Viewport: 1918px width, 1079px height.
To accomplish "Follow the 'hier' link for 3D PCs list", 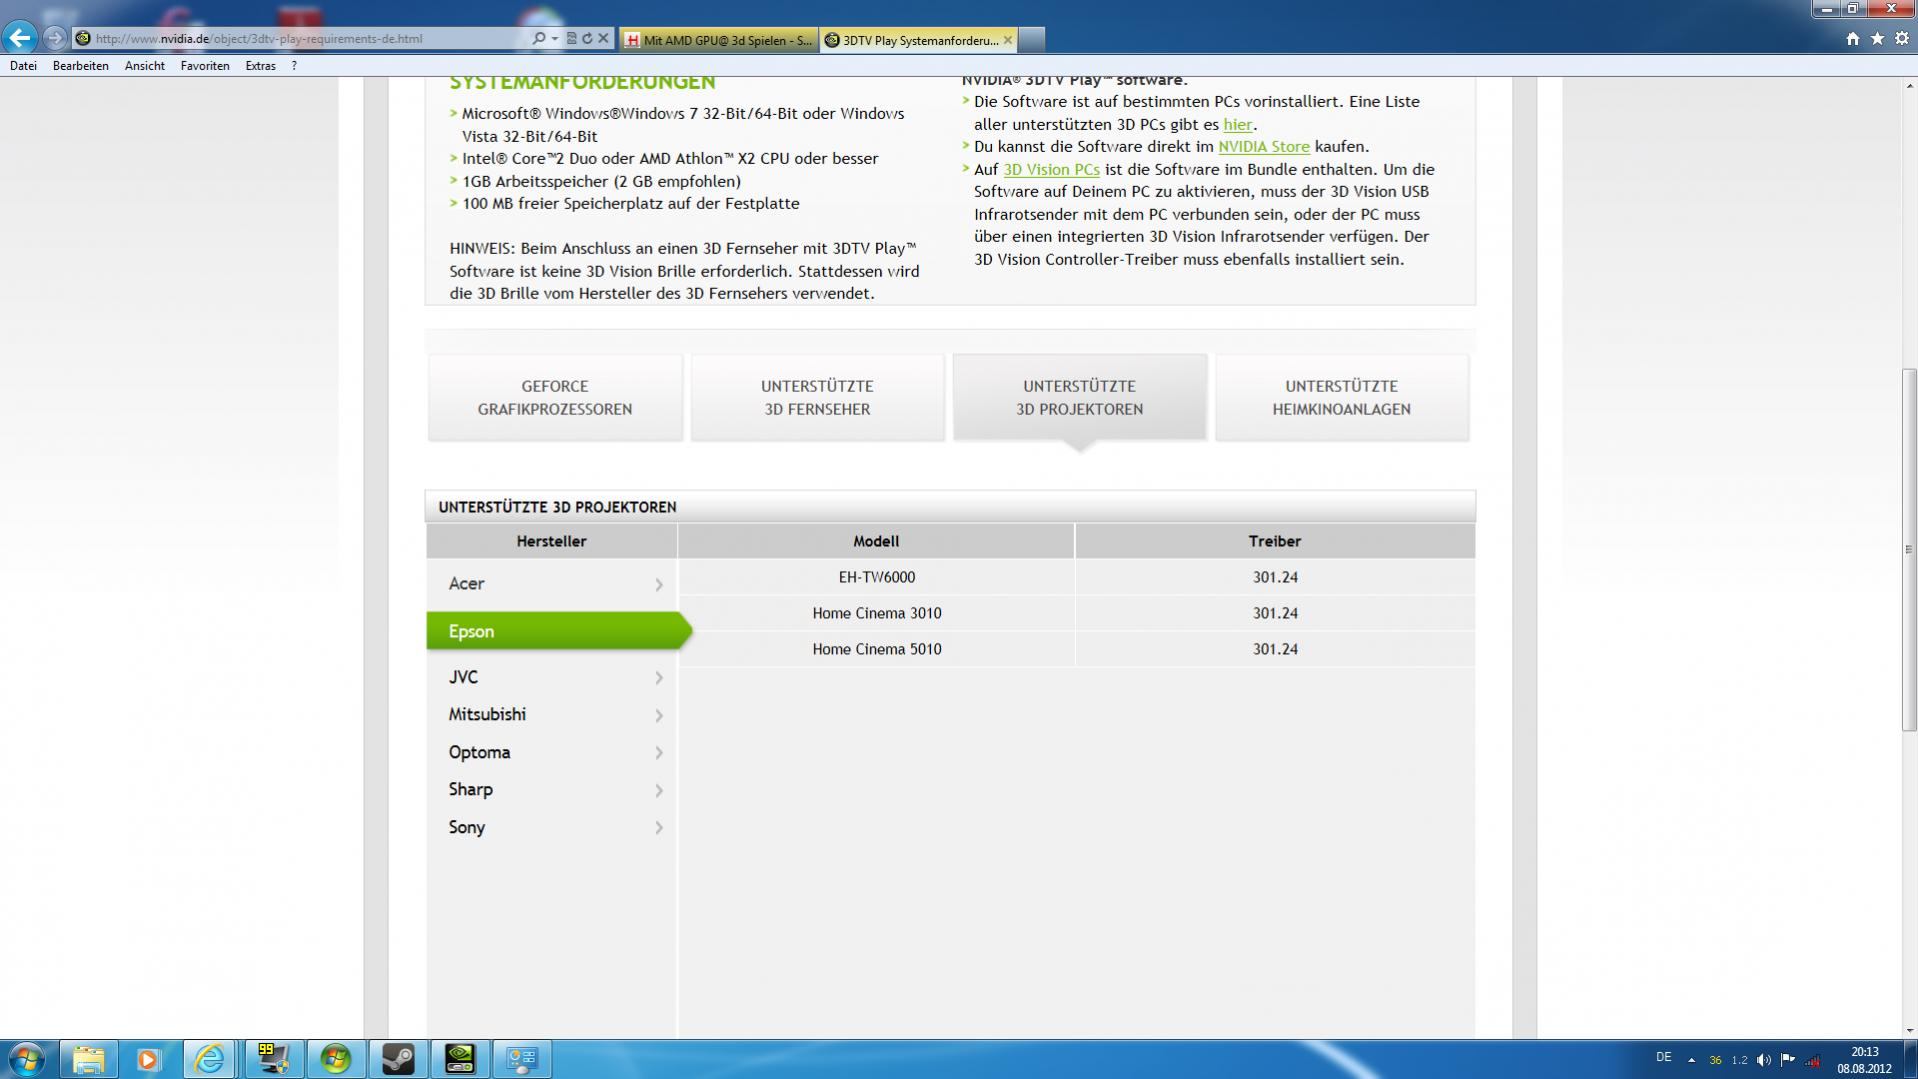I will pos(1237,124).
